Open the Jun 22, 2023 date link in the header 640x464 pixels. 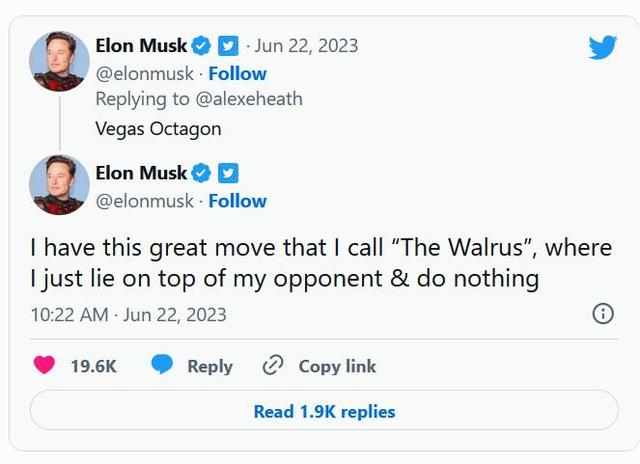[306, 46]
